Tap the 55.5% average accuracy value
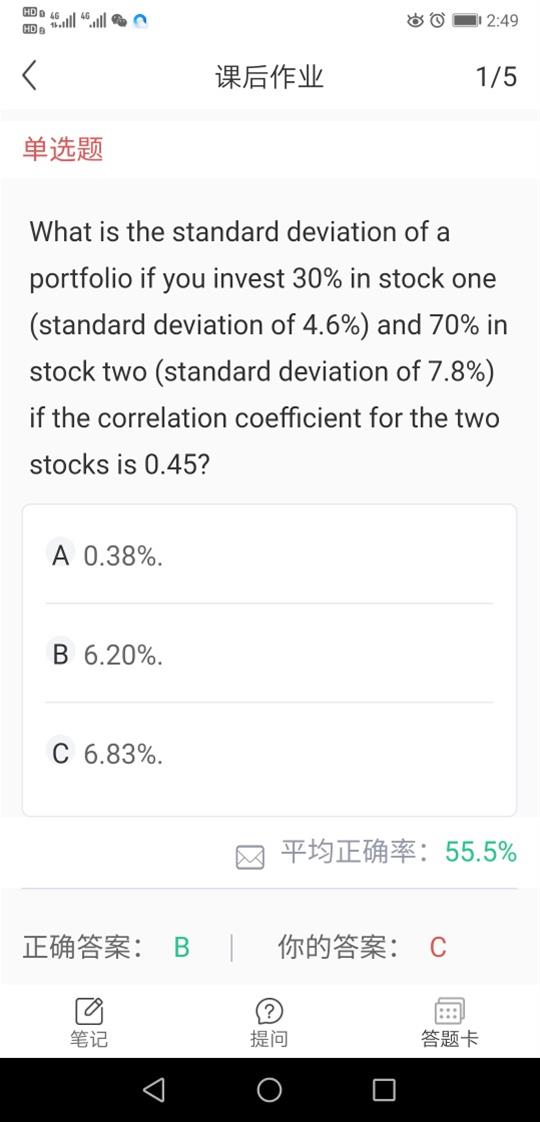The height and width of the screenshot is (1122, 540). [481, 852]
